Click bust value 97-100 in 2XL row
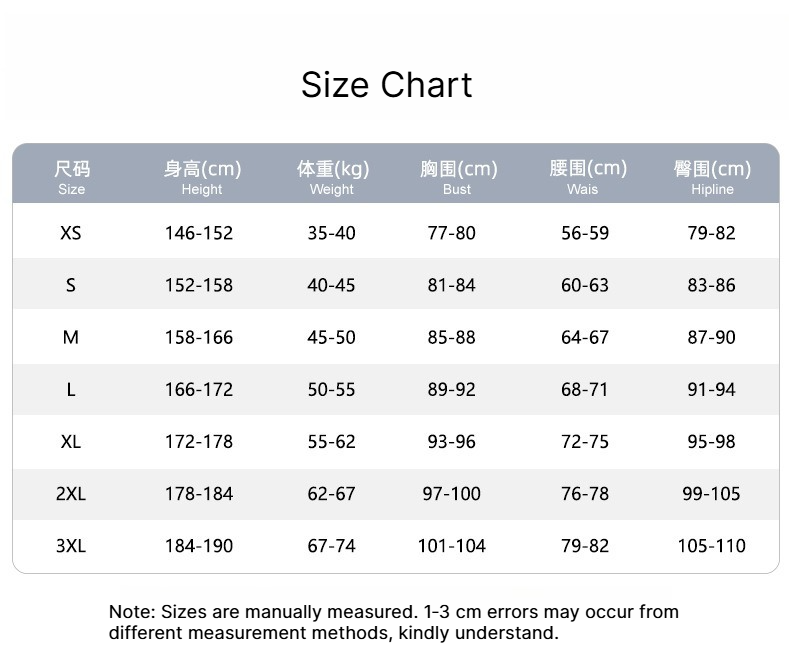This screenshot has width=790, height=668. (451, 493)
